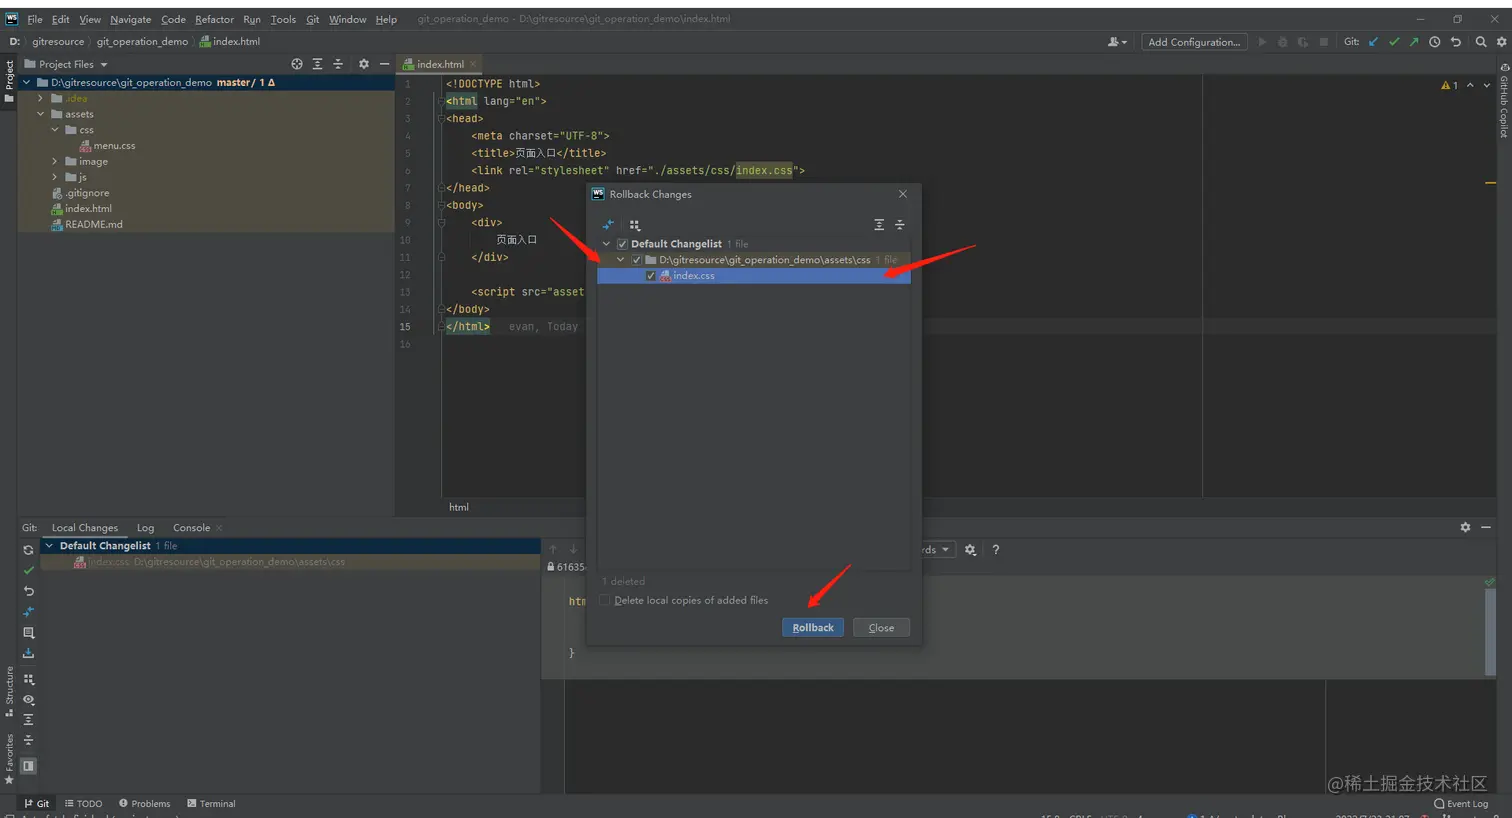Click Changelists icon in Git panel sidebar
Screen dimensions: 1512x818
click(x=28, y=633)
